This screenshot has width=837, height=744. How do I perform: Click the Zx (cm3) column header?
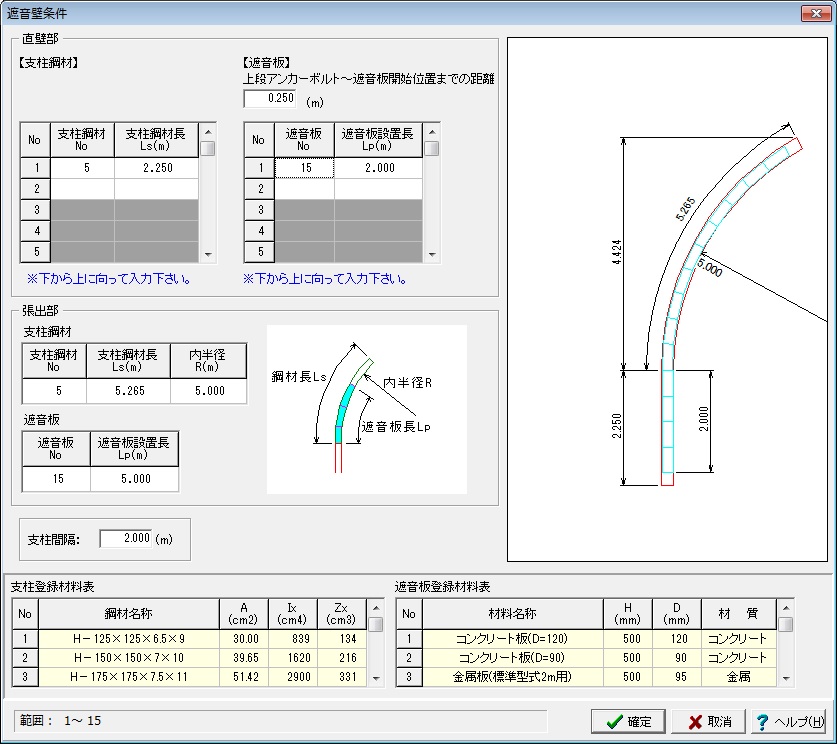coord(342,614)
